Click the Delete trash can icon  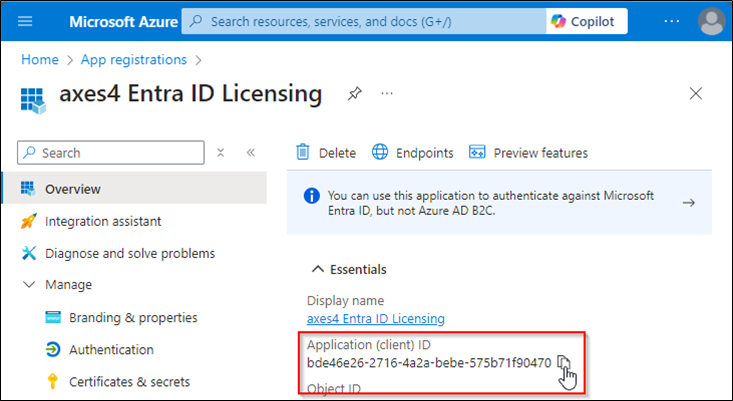pos(303,152)
